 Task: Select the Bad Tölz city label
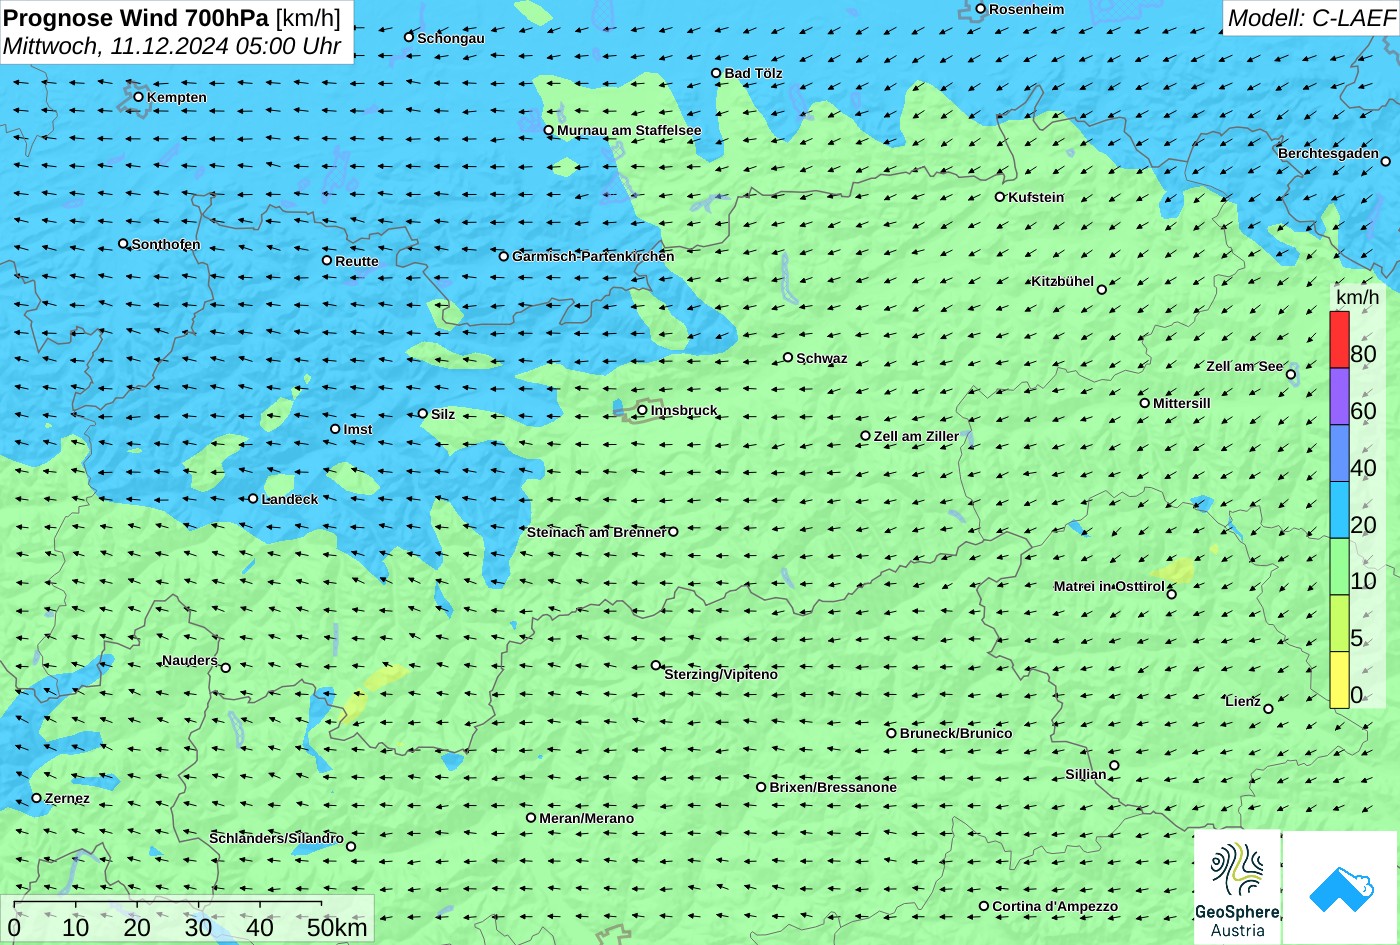[x=753, y=73]
